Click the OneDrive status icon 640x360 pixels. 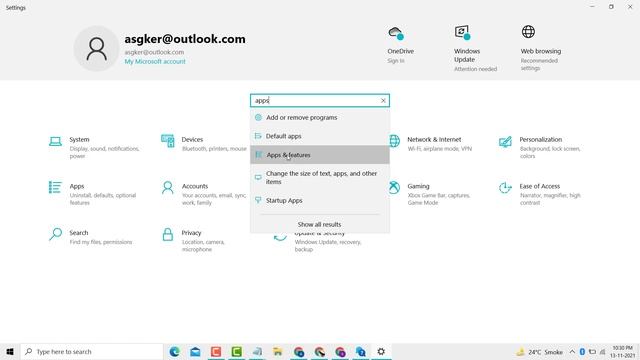pyautogui.click(x=396, y=33)
